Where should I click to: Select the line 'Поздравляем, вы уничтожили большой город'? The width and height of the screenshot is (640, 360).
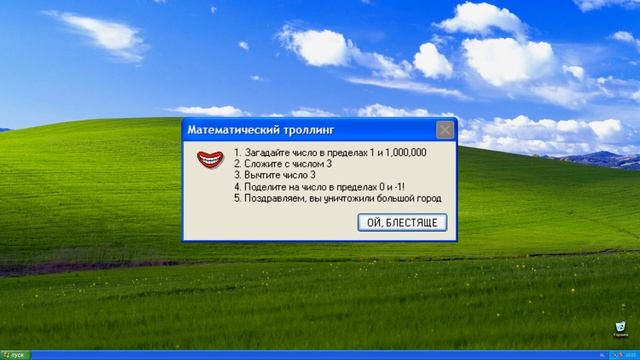click(338, 198)
